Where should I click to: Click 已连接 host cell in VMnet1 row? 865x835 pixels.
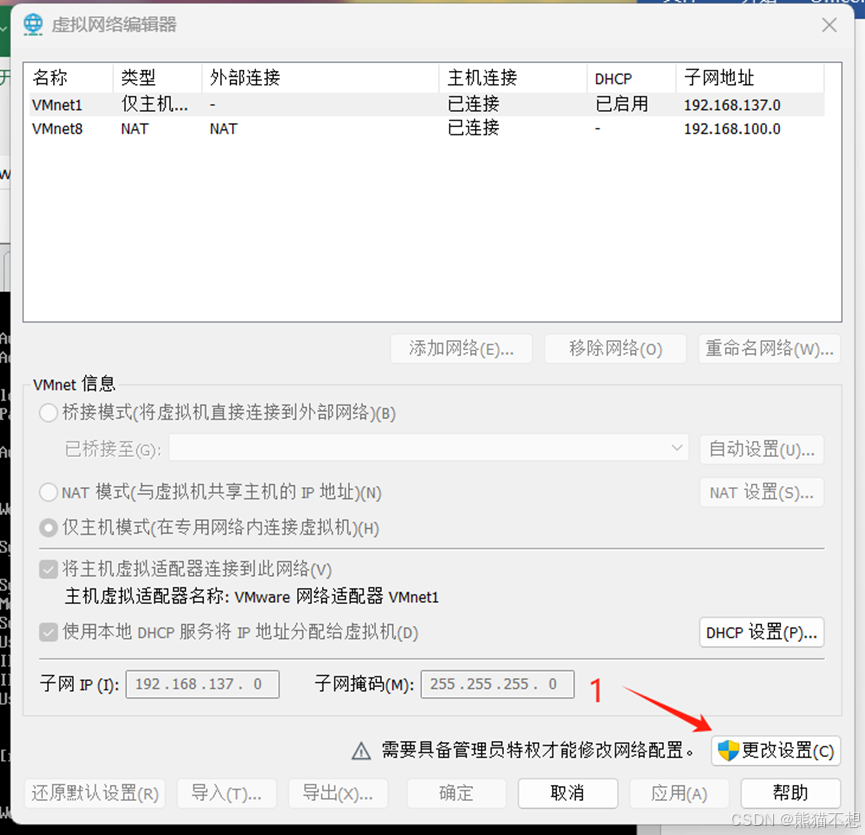coord(473,104)
